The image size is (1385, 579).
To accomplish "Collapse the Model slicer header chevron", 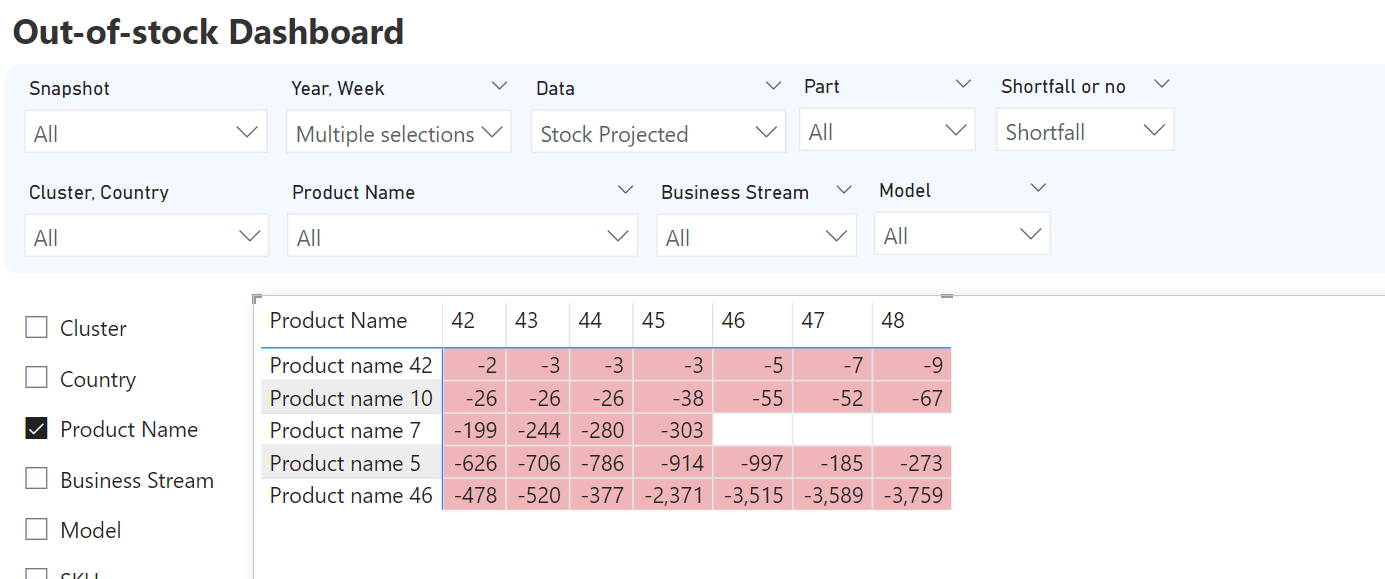I will click(x=1038, y=188).
